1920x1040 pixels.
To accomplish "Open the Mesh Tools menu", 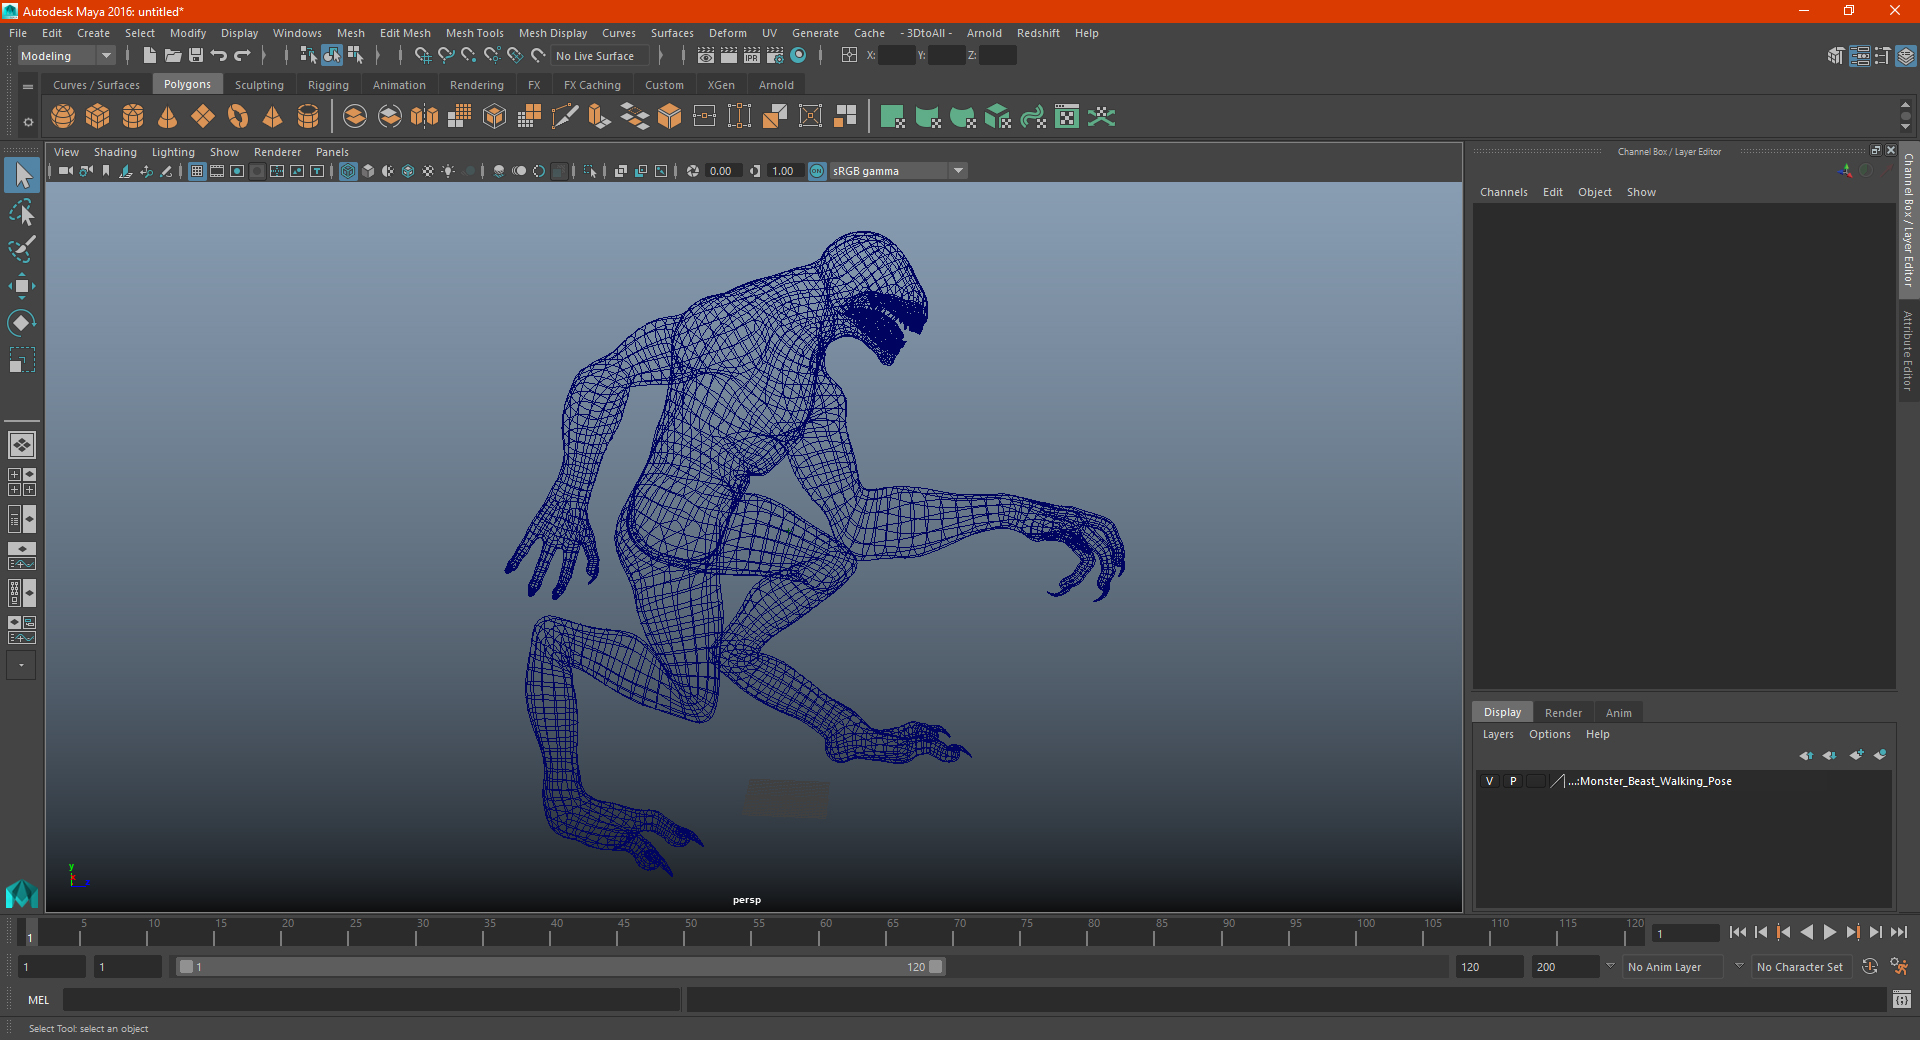I will pyautogui.click(x=474, y=33).
